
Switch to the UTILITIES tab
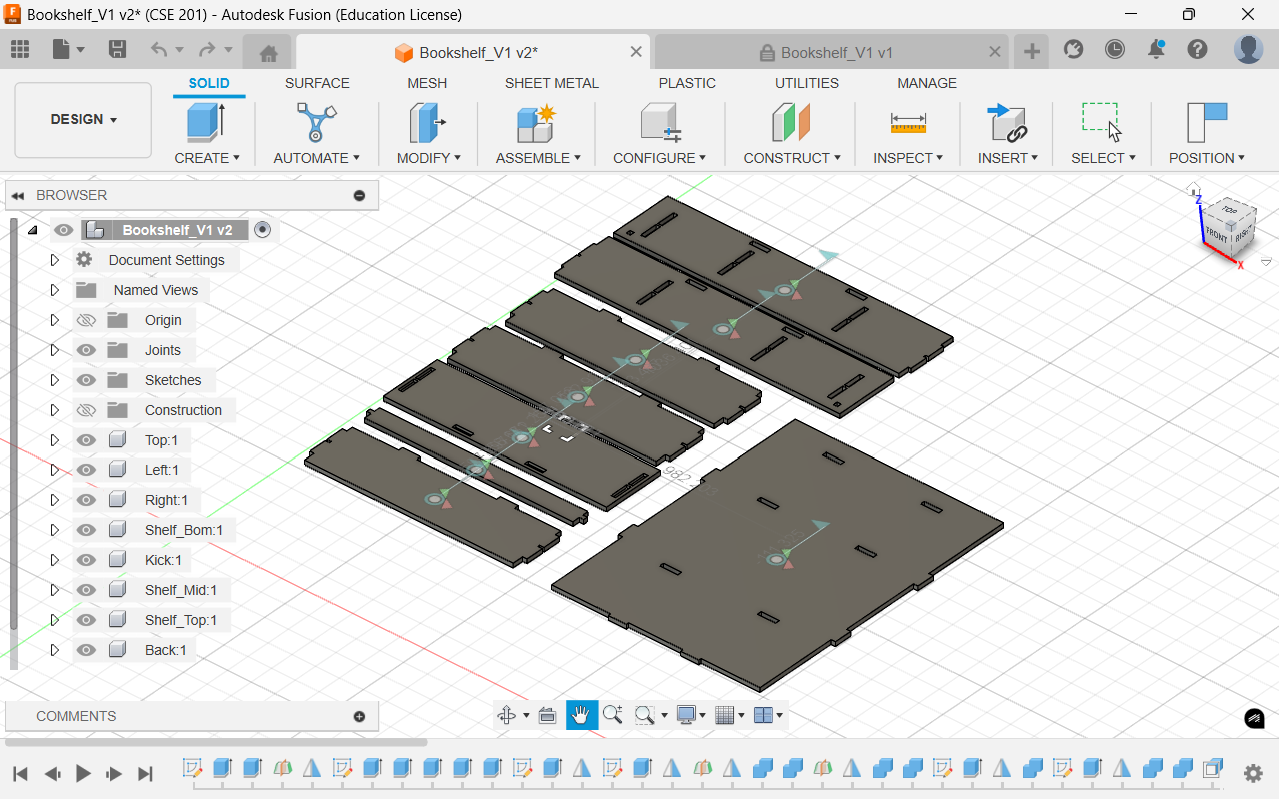click(807, 83)
